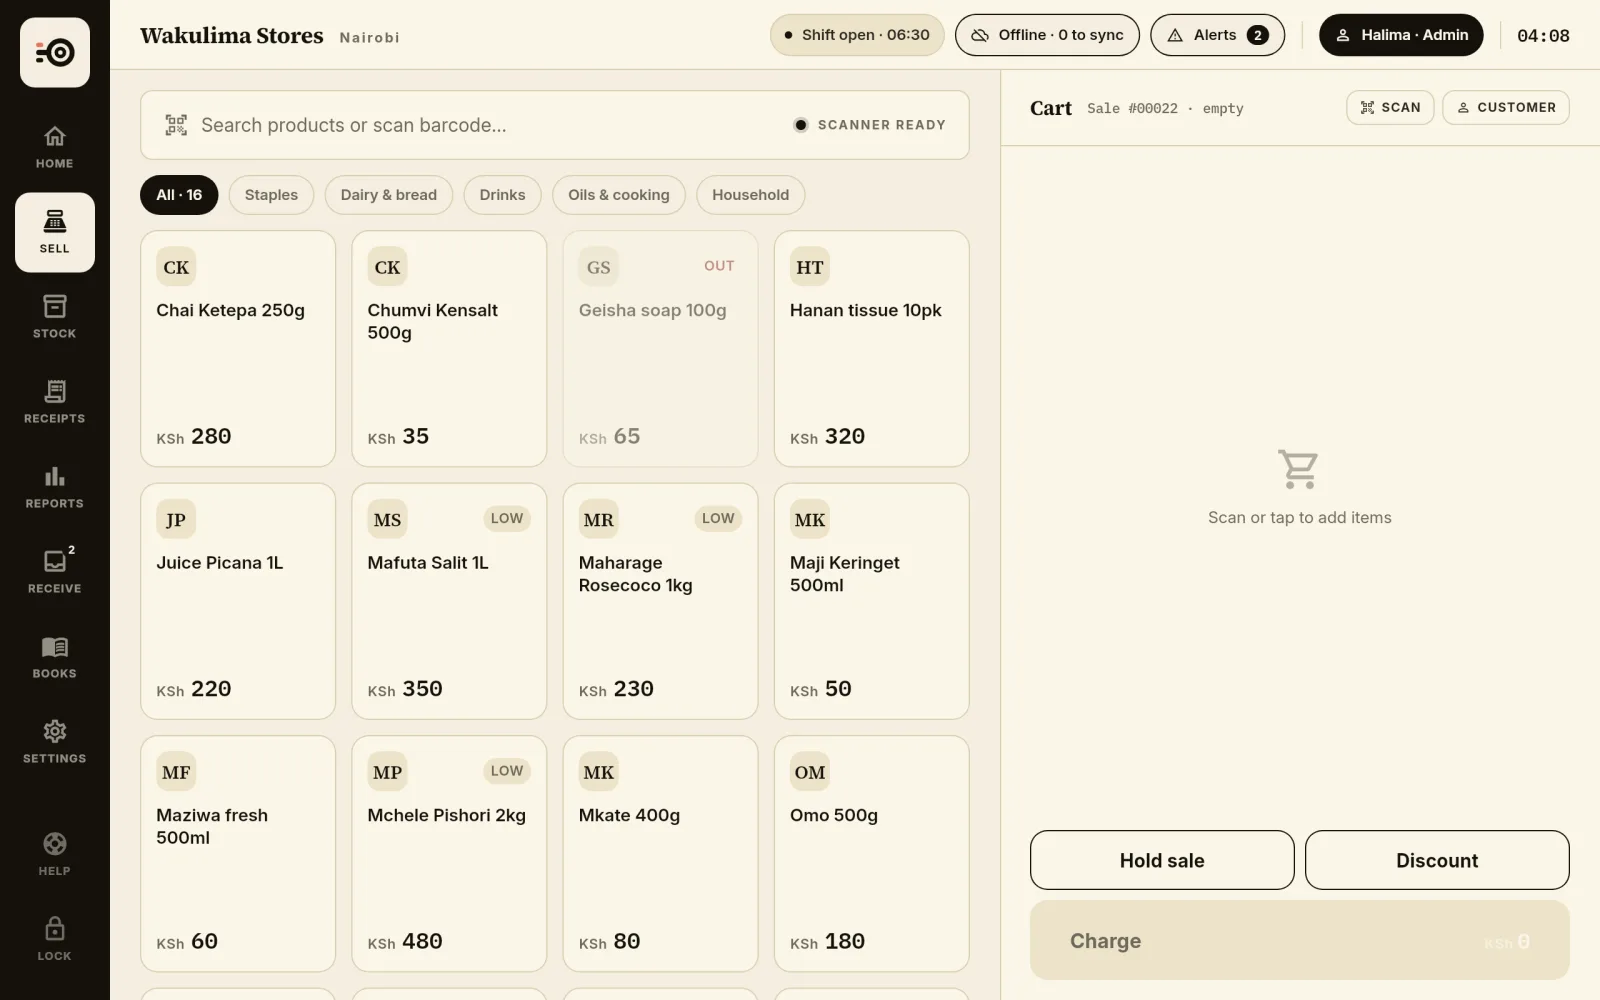The height and width of the screenshot is (1000, 1600).
Task: Click the Offline · 0 to sync indicator
Action: [x=1047, y=35]
